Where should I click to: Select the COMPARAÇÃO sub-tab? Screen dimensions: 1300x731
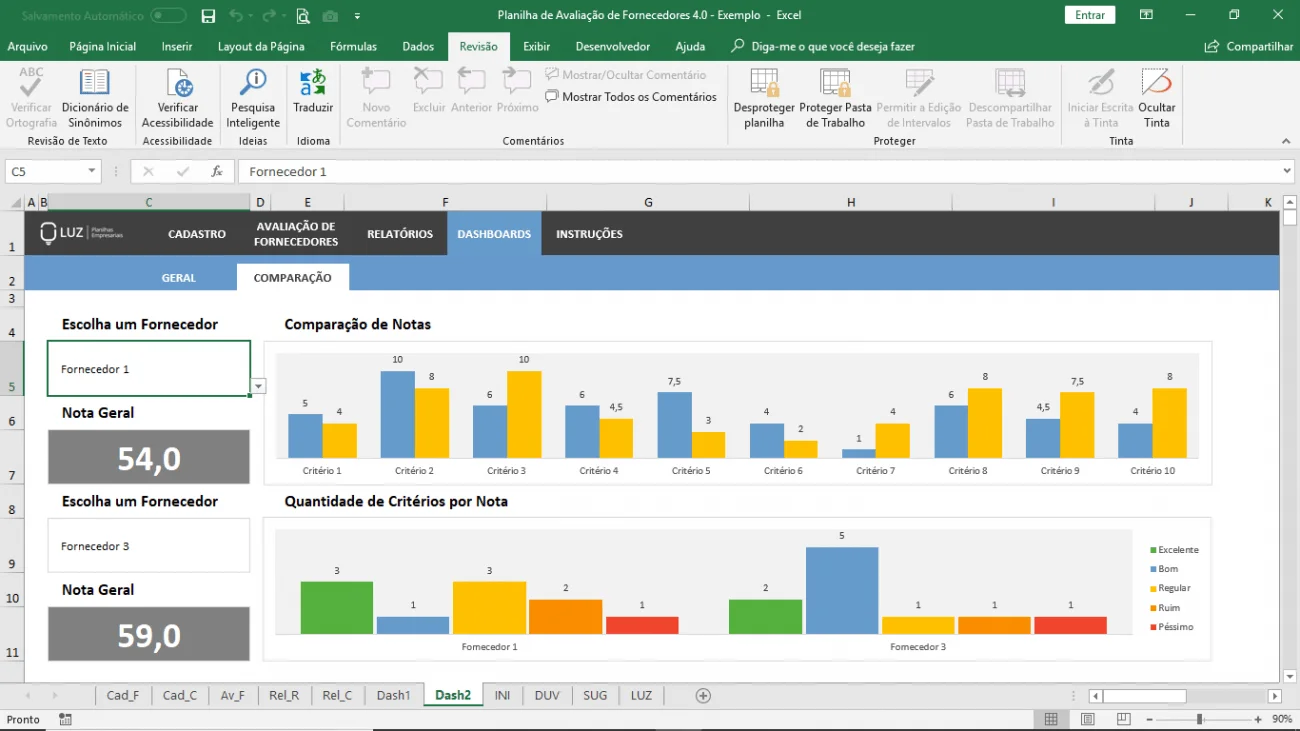tap(292, 278)
